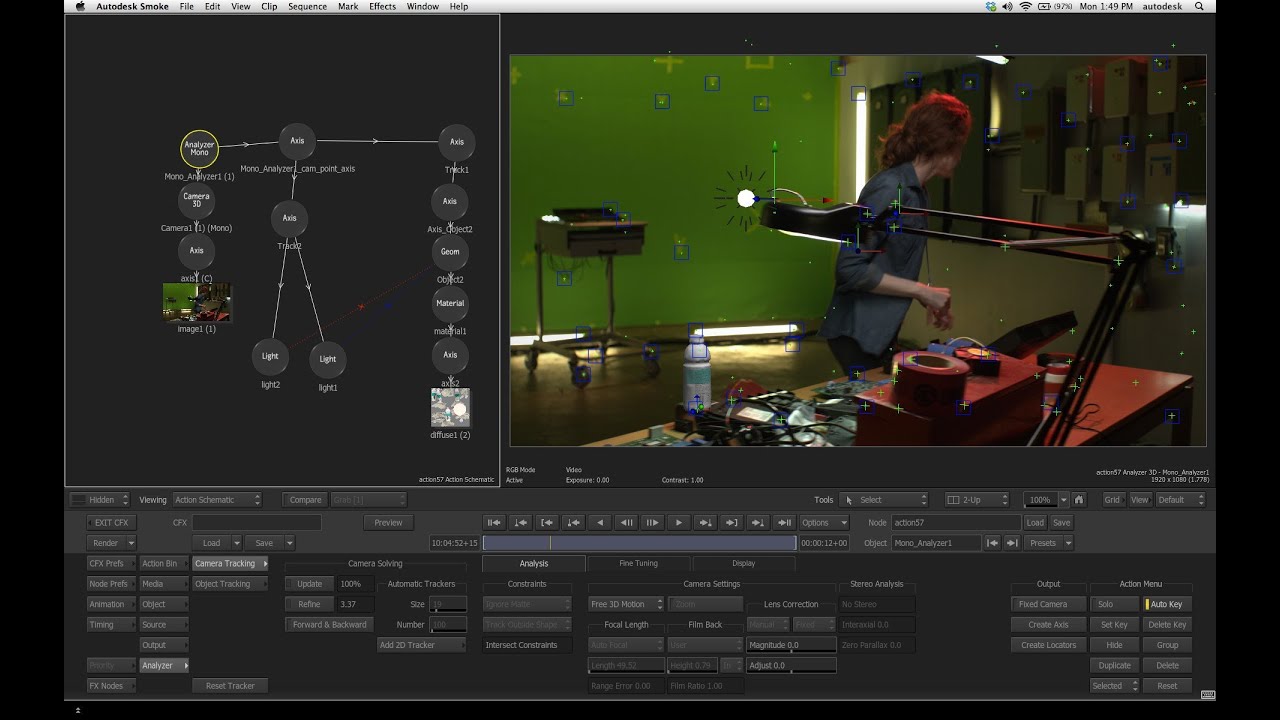Image resolution: width=1280 pixels, height=720 pixels.
Task: Open the Effects menu
Action: [x=382, y=6]
